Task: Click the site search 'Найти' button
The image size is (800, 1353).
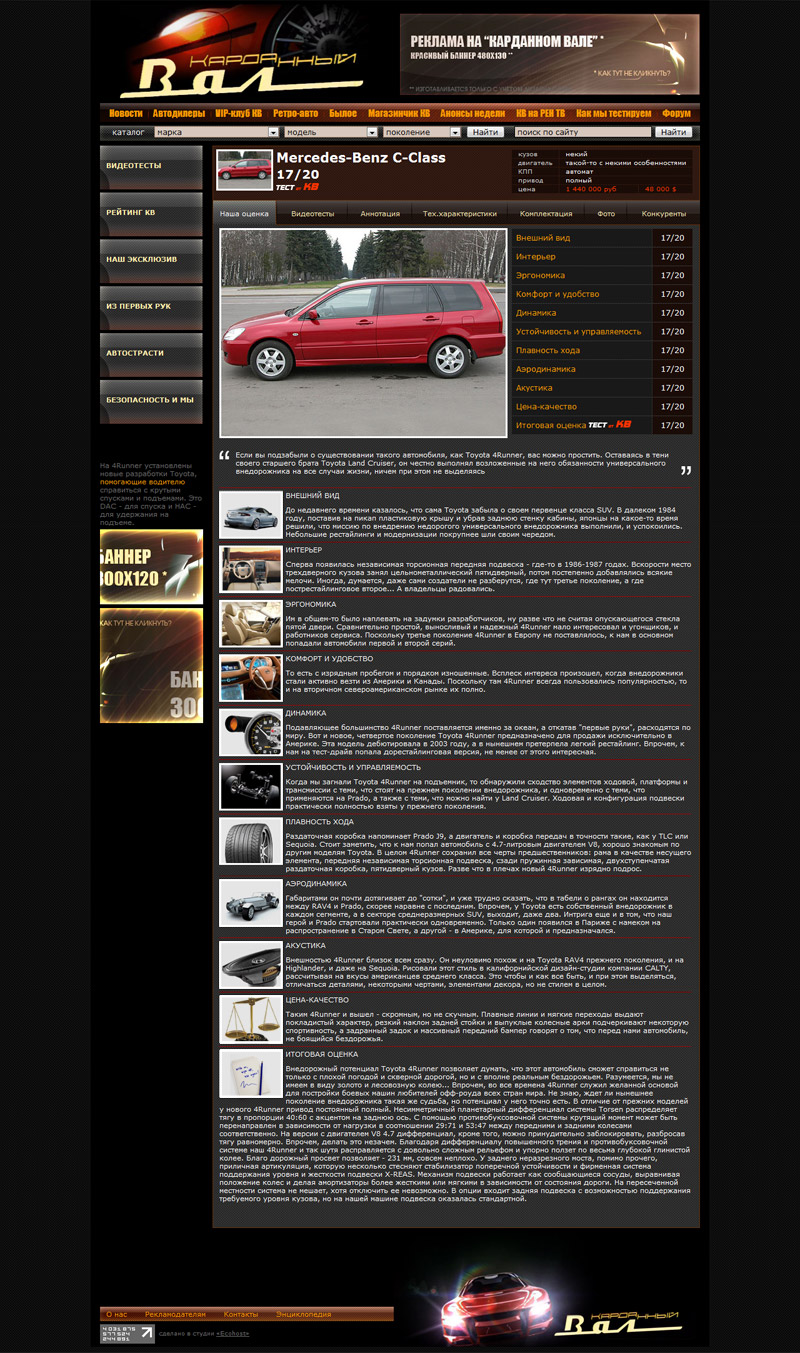Action: click(673, 132)
